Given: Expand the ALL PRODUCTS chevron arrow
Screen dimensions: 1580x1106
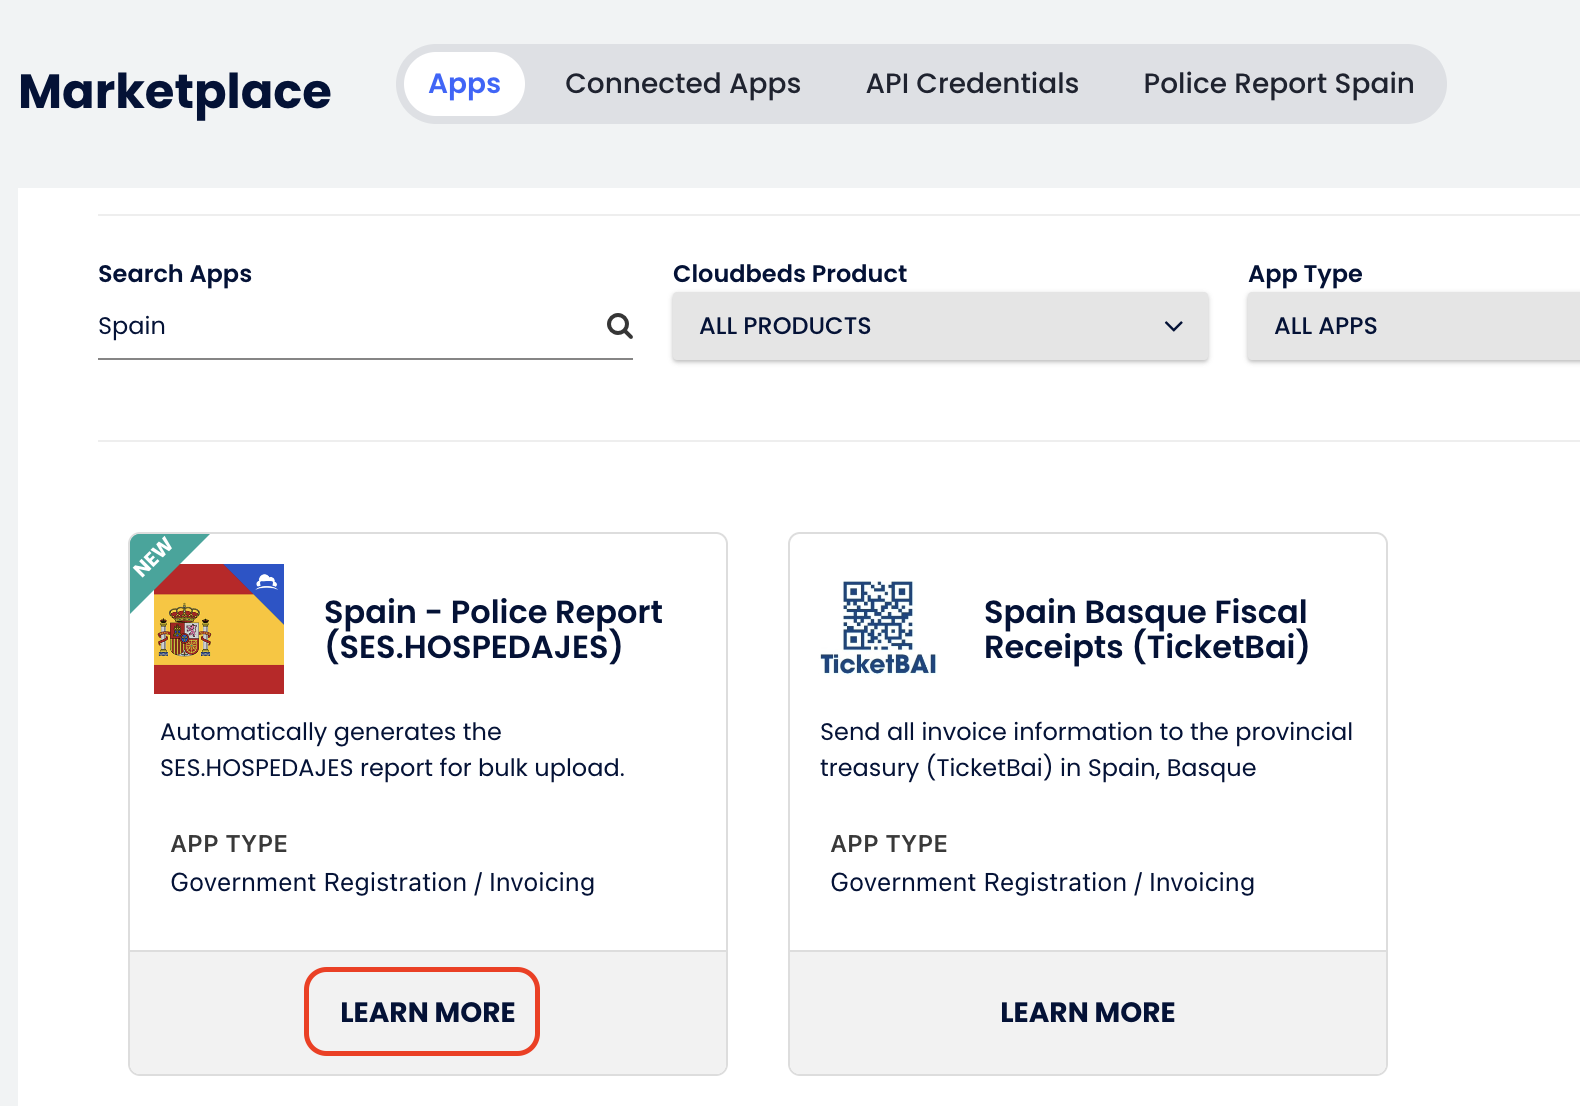Looking at the screenshot, I should pos(1173,326).
